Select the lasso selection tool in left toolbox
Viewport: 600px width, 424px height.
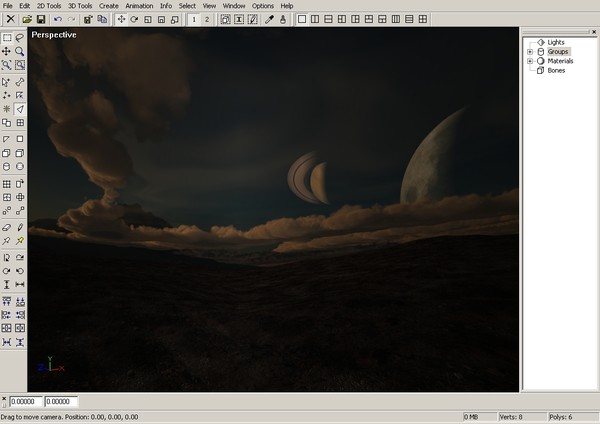(x=20, y=38)
